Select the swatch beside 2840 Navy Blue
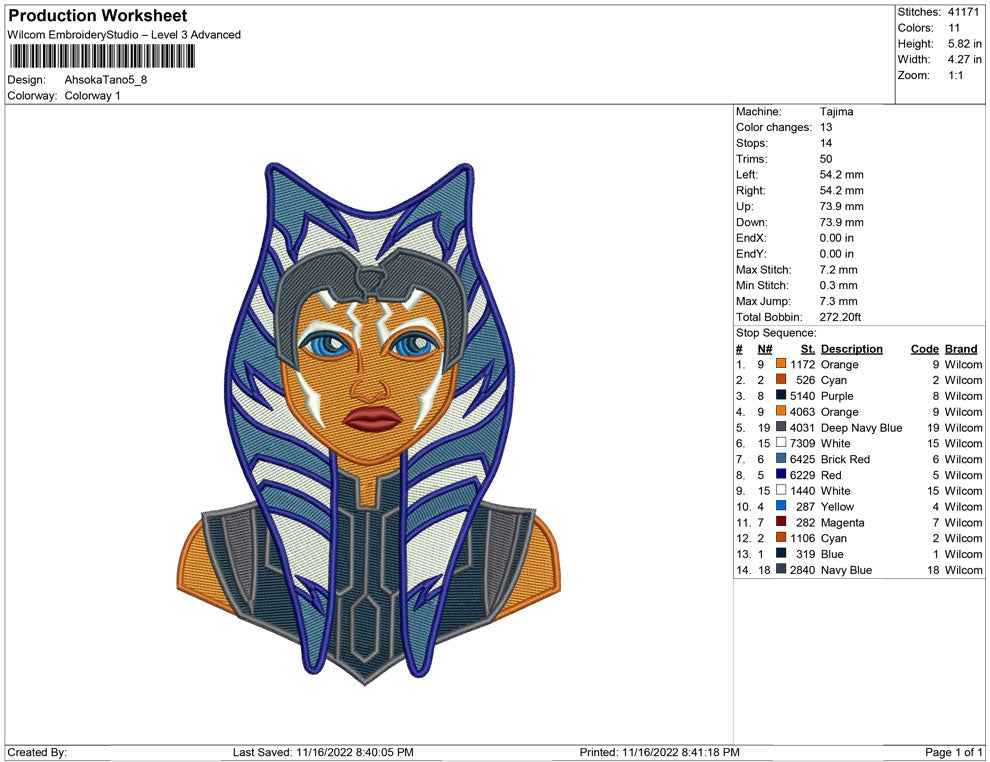 click(x=781, y=569)
